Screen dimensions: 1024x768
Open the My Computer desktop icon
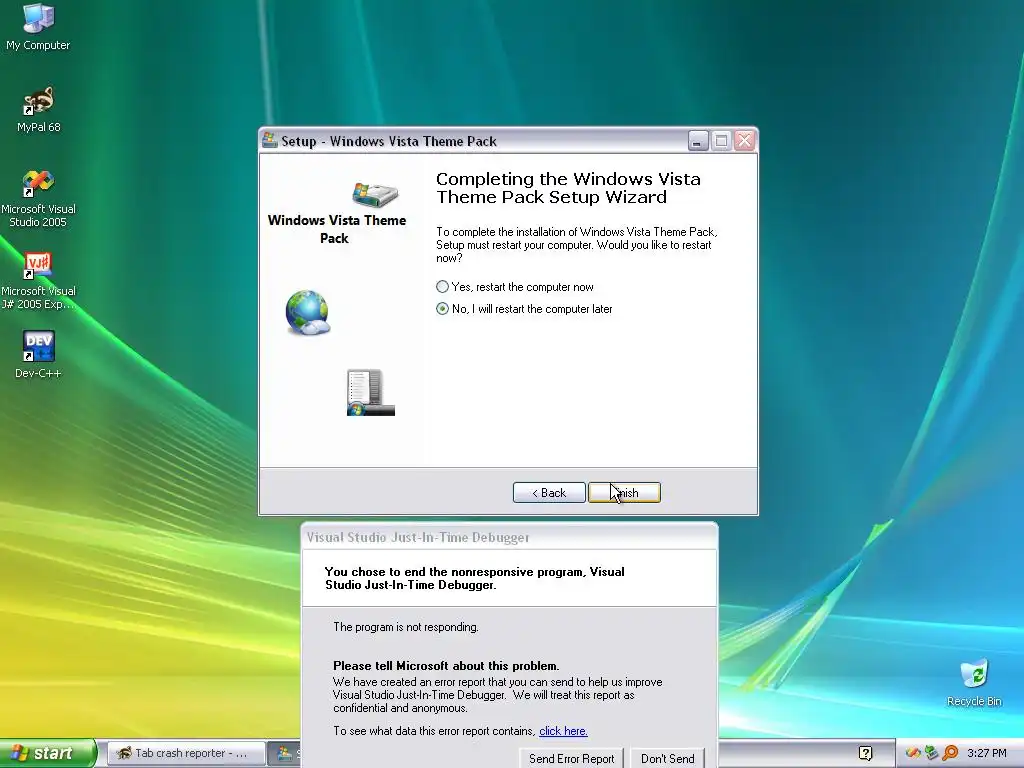point(38,27)
